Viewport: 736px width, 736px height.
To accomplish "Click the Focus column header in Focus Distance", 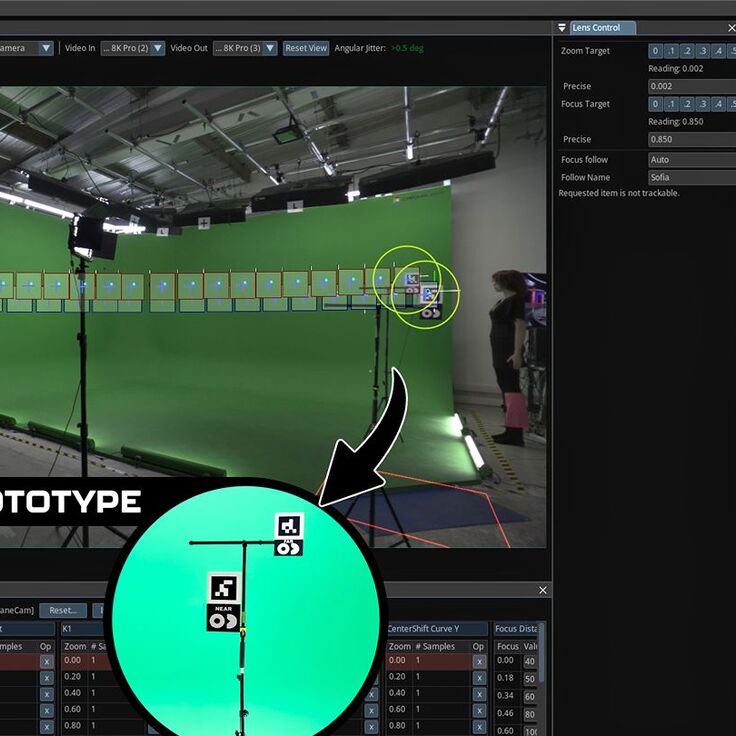I will [x=508, y=646].
